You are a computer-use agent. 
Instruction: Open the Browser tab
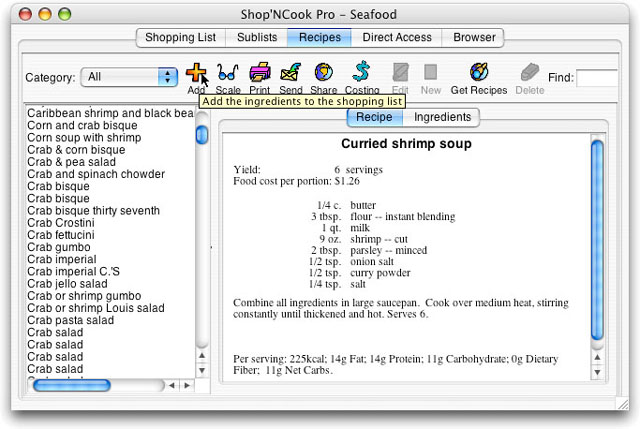pos(474,38)
